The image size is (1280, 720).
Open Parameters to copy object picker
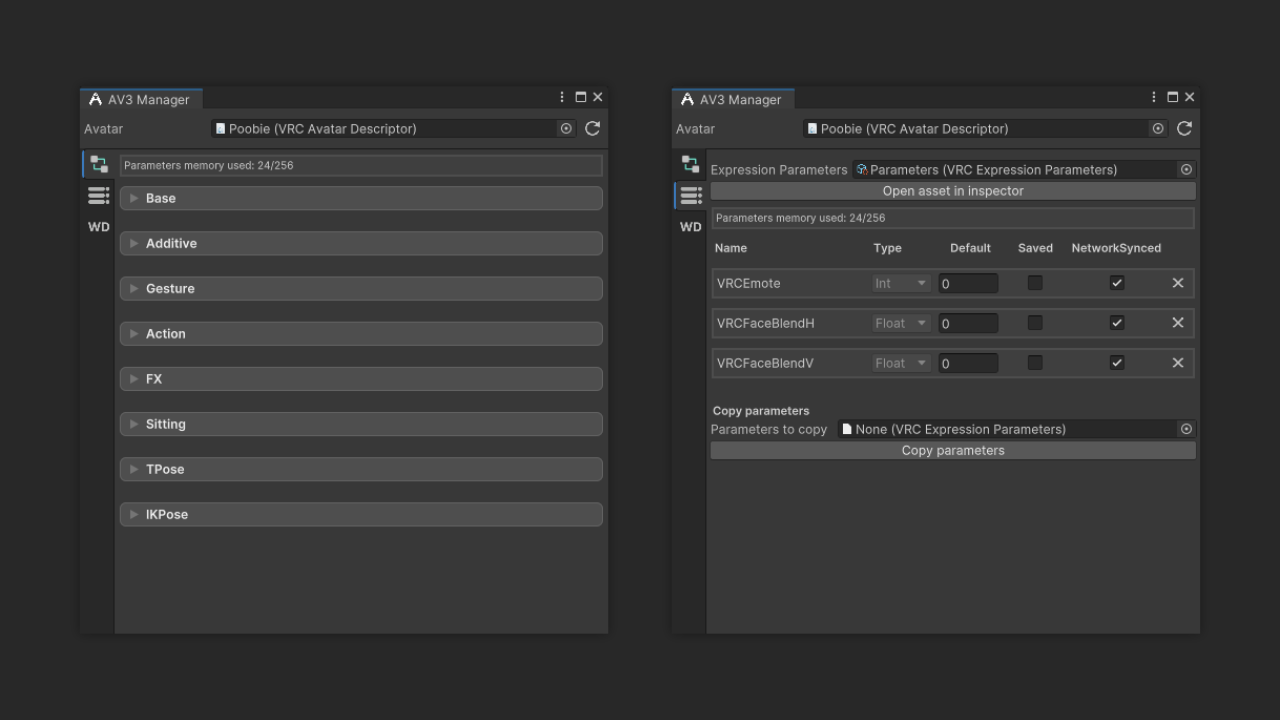[x=1186, y=429]
